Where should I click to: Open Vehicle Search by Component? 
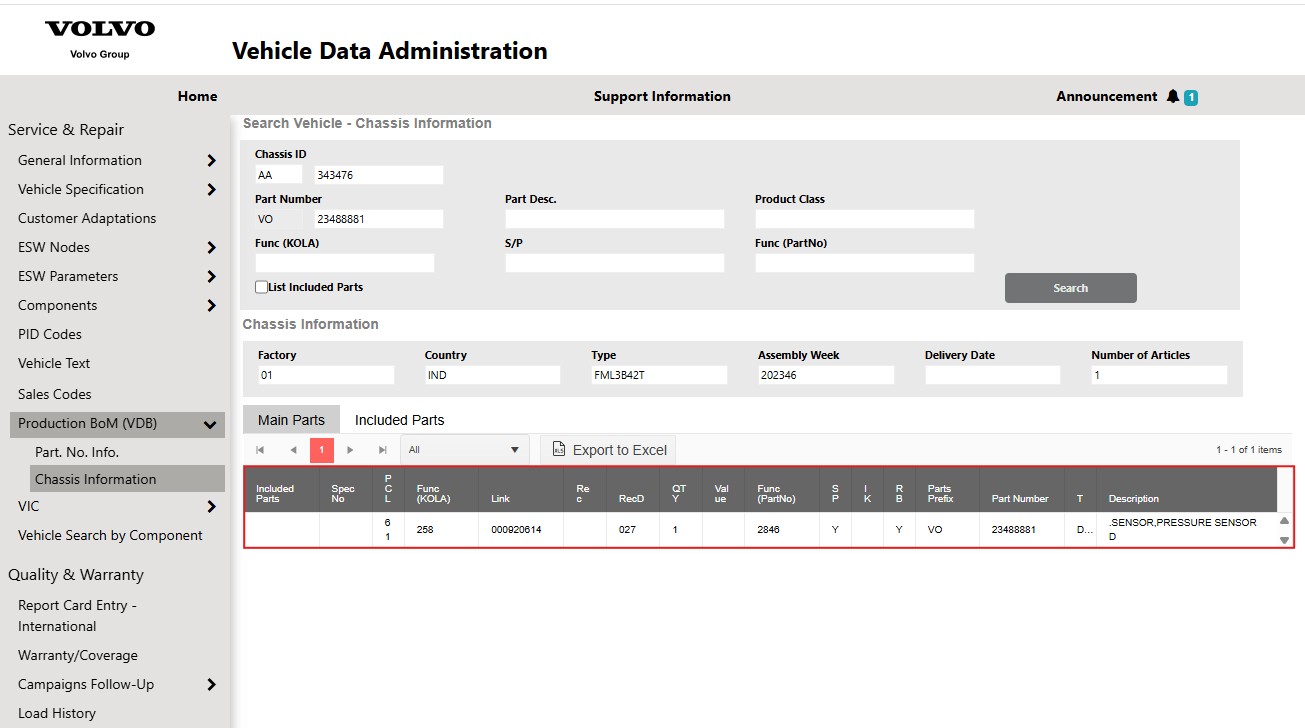point(110,535)
